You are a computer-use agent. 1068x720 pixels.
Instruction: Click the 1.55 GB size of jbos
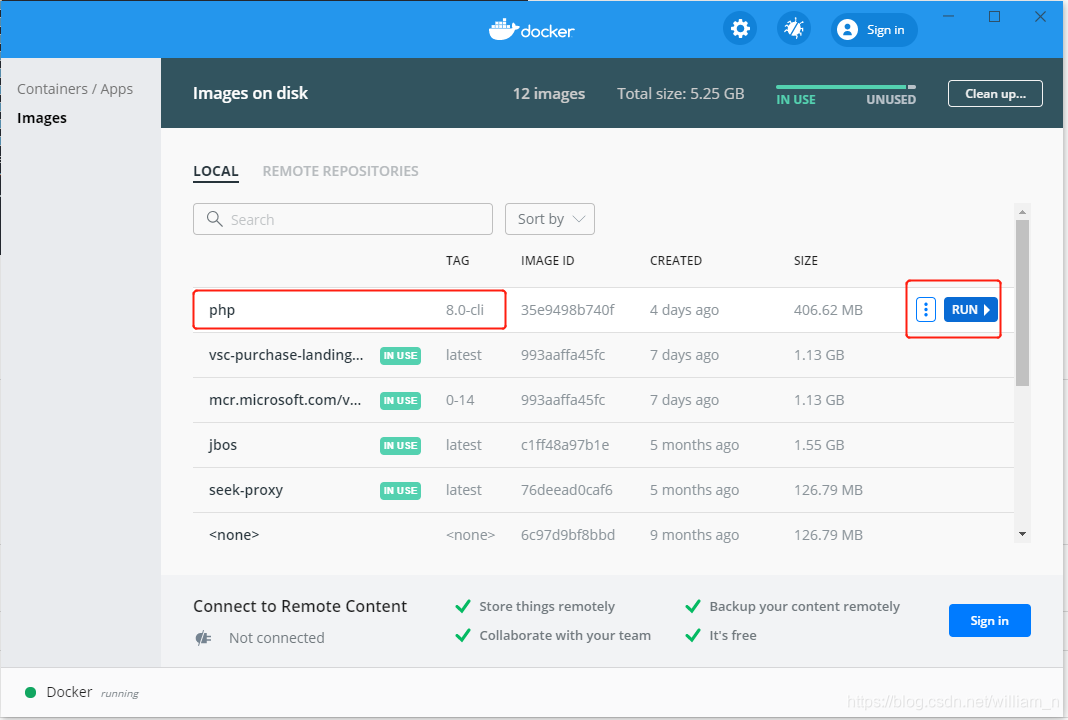point(819,445)
